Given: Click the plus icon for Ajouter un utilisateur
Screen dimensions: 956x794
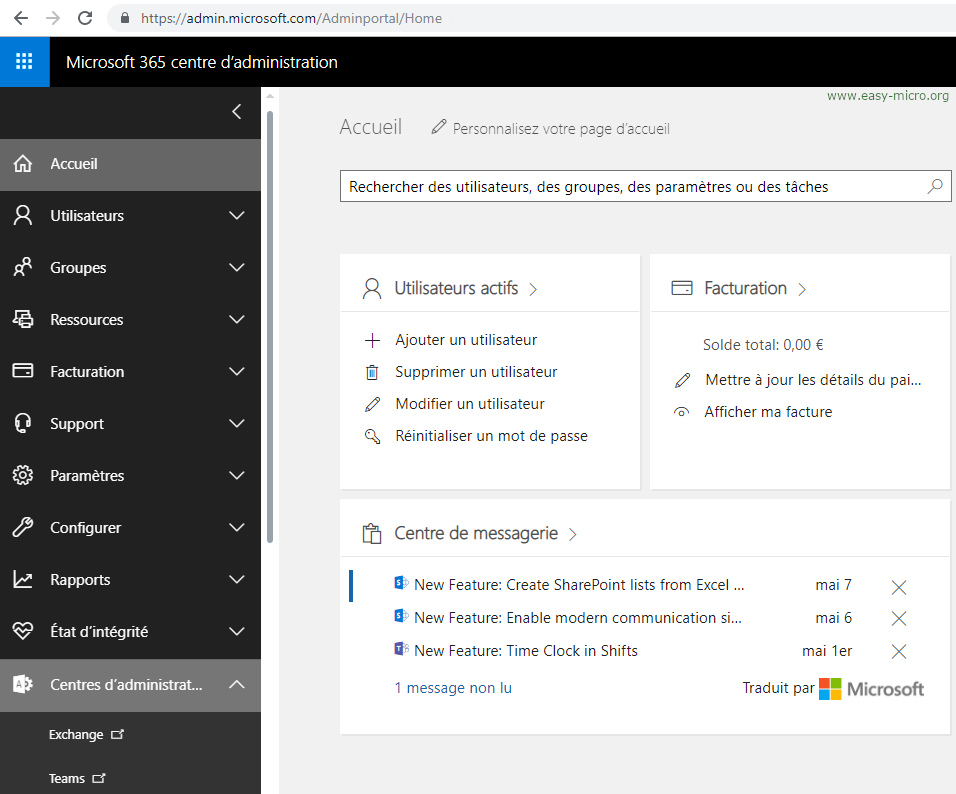Looking at the screenshot, I should pyautogui.click(x=372, y=340).
